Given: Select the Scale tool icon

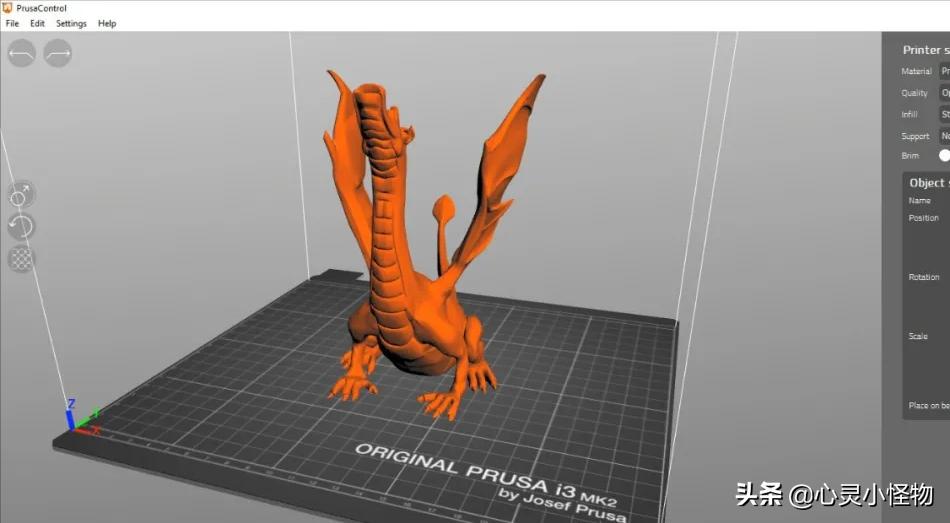Looking at the screenshot, I should pos(21,195).
